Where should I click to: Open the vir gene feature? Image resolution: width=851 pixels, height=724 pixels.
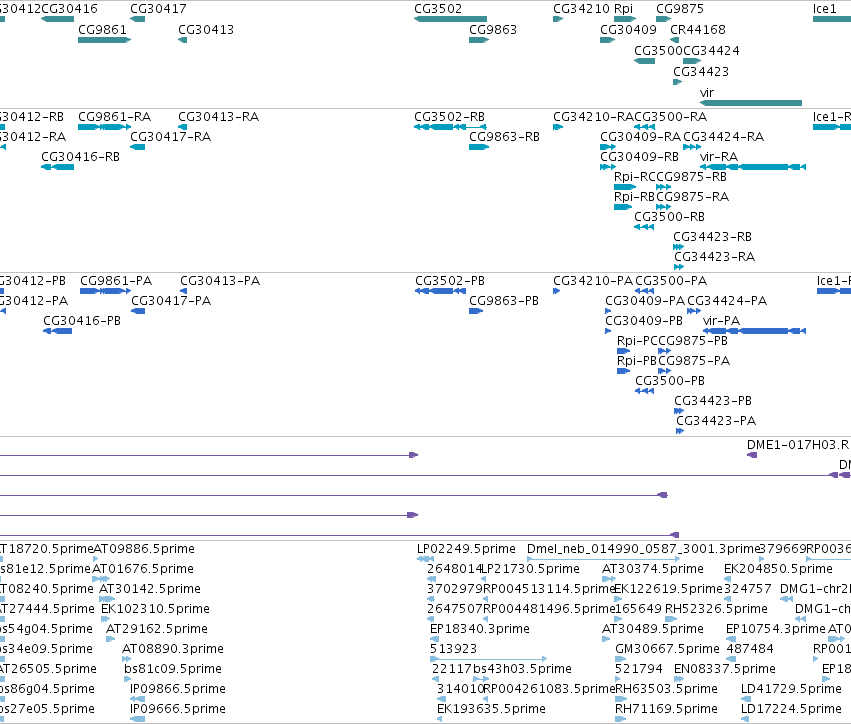751,103
